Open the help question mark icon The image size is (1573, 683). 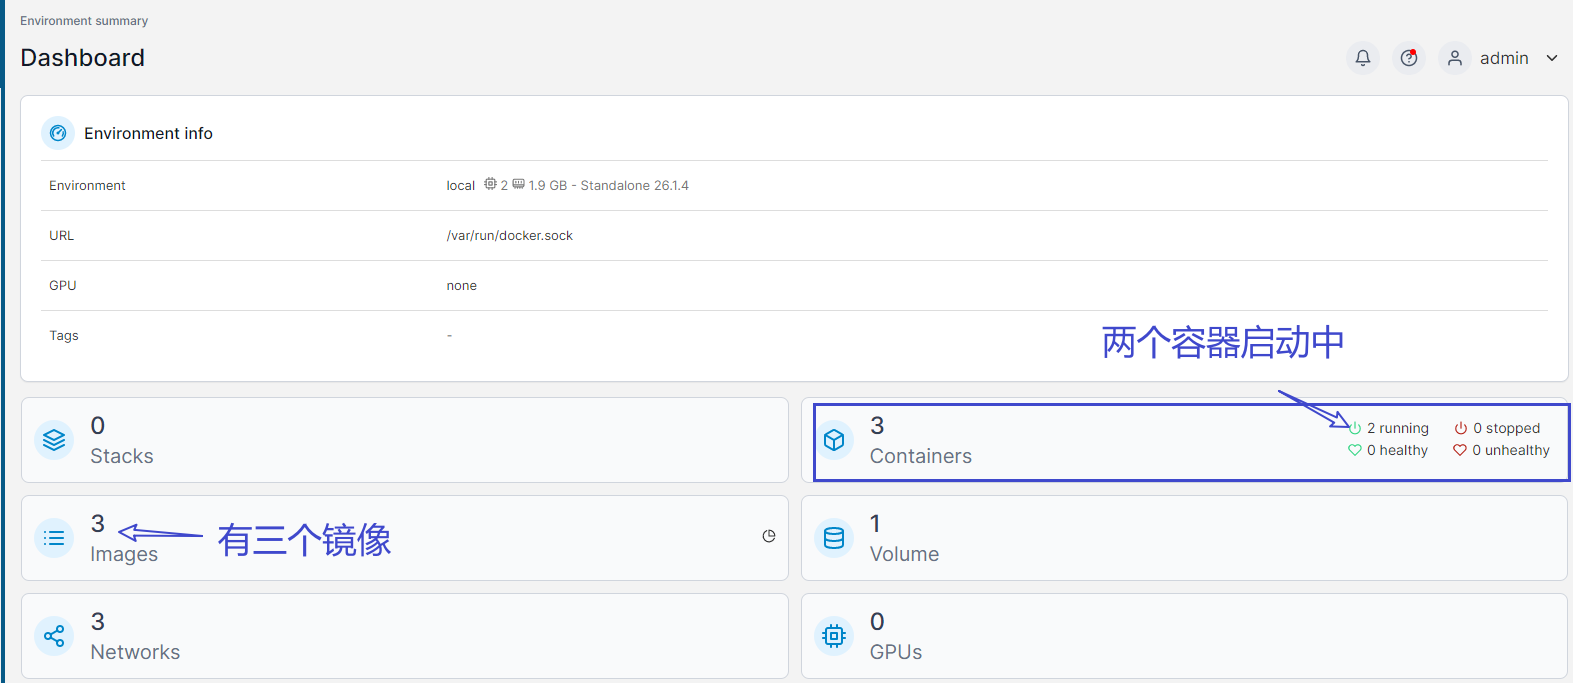[x=1408, y=58]
